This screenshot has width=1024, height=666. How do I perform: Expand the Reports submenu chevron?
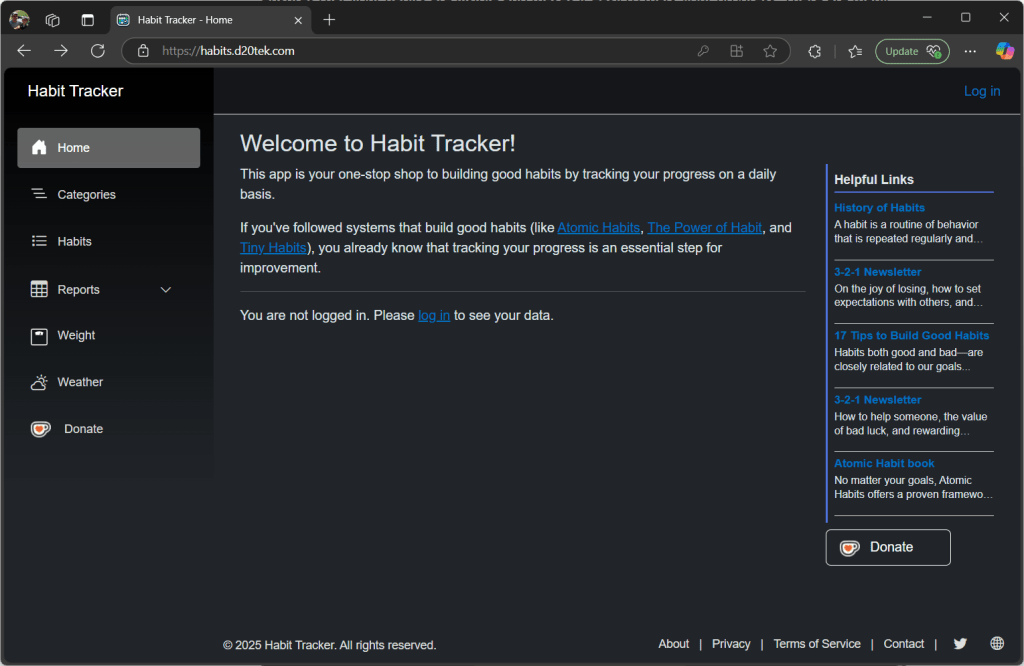click(166, 290)
